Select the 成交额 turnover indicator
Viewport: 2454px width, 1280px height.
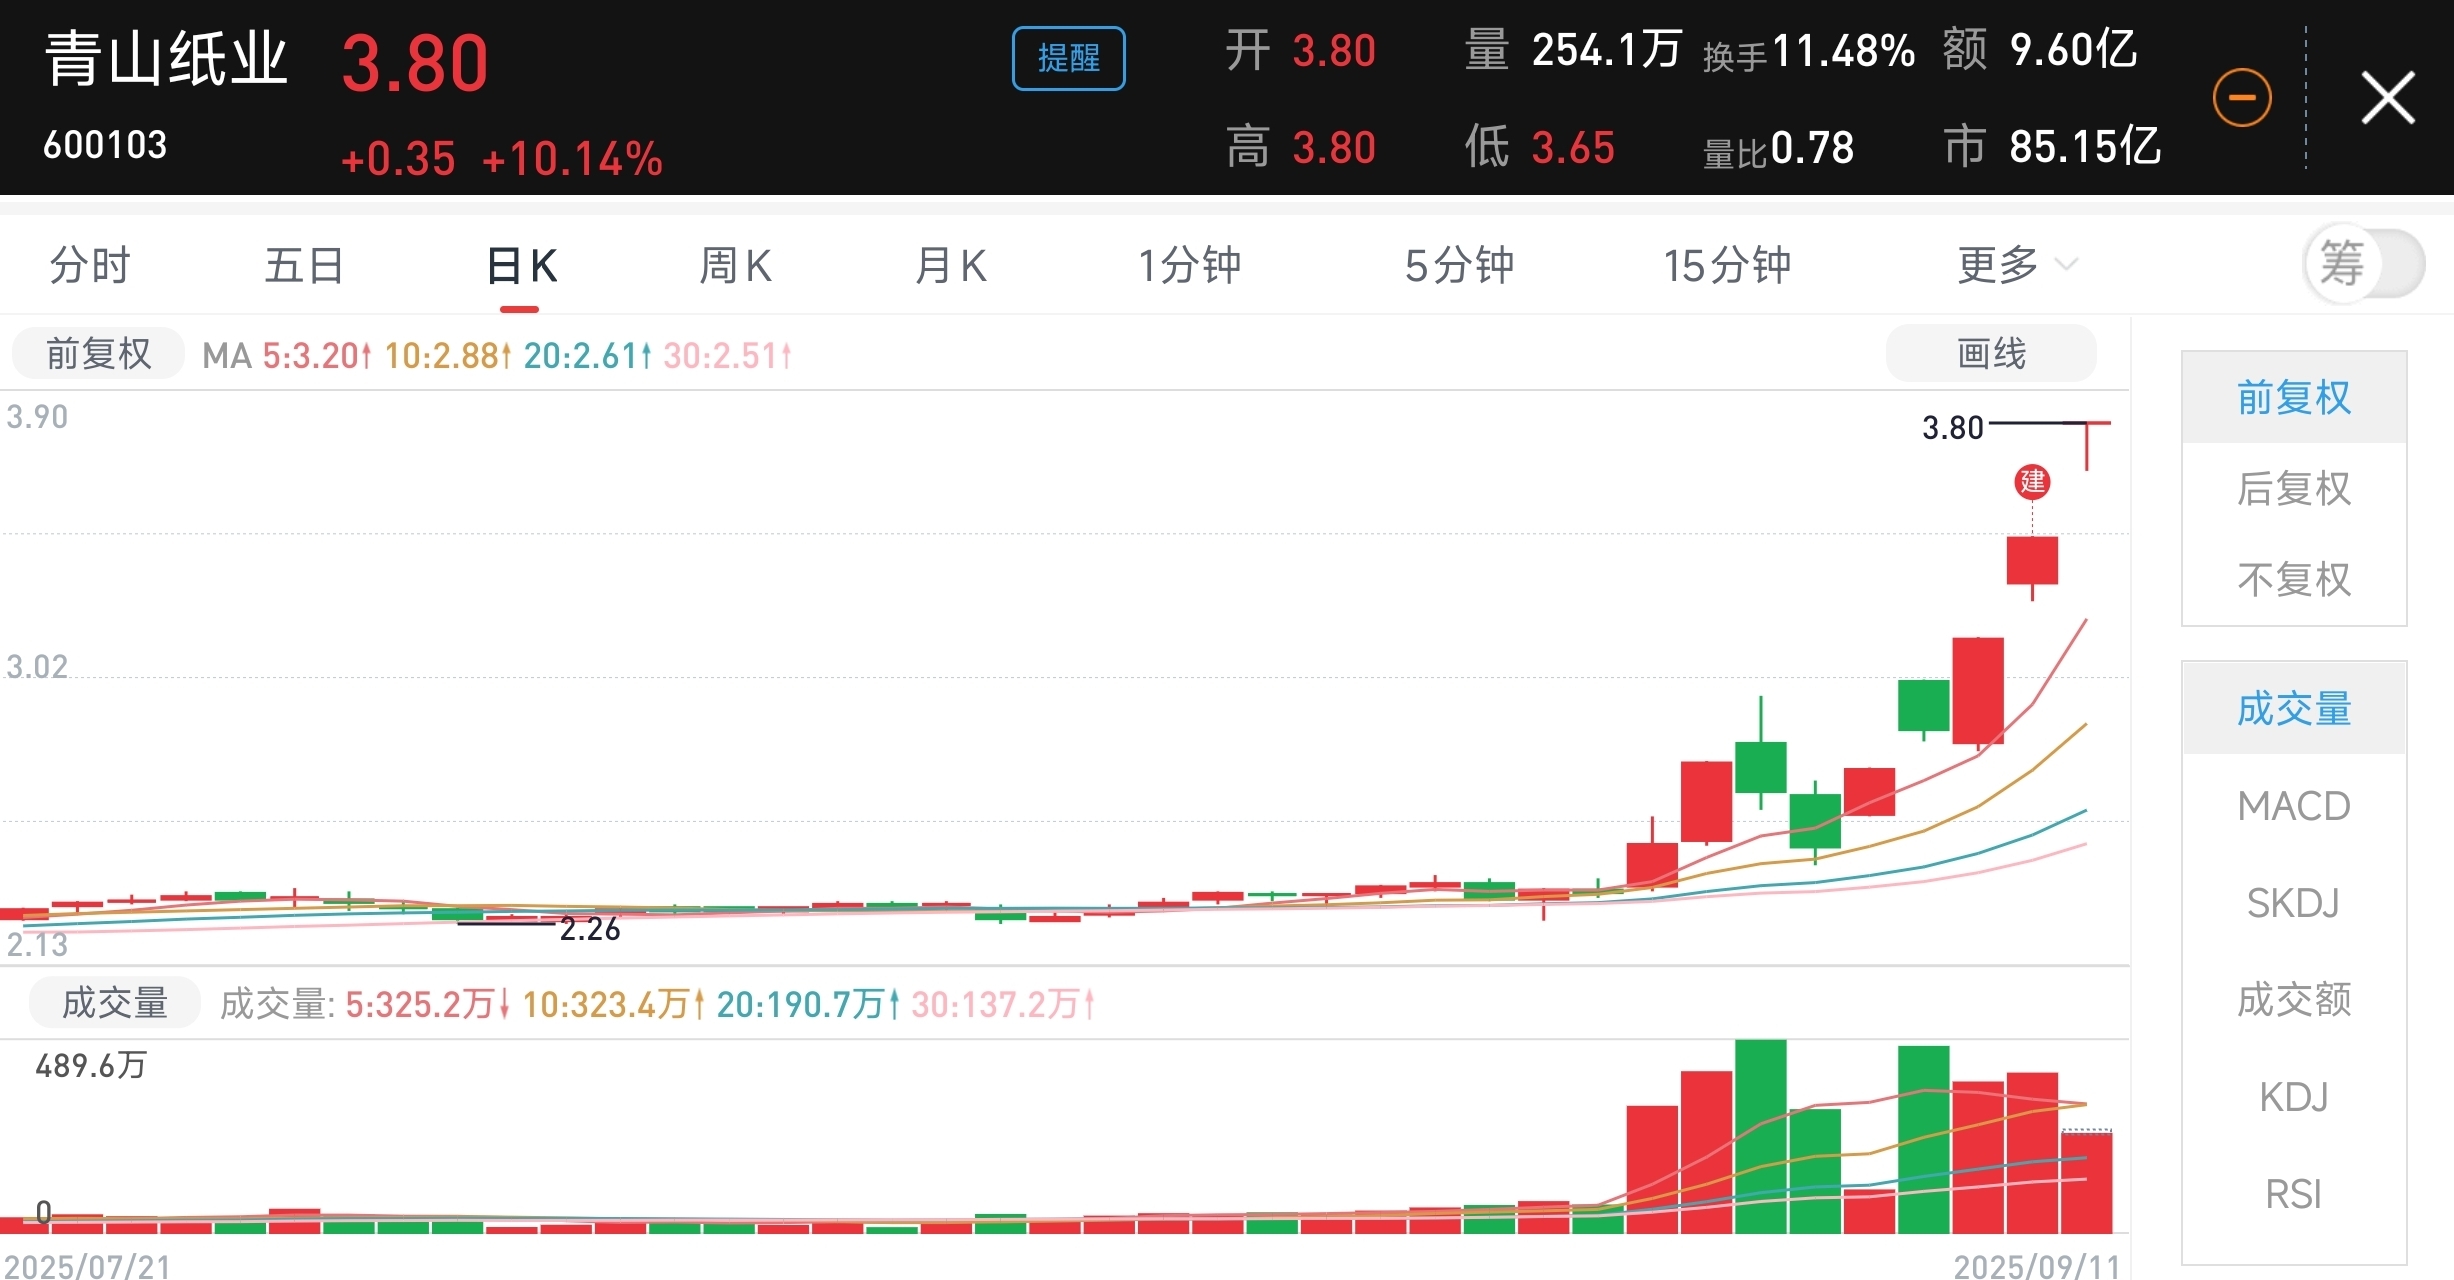coord(2294,999)
